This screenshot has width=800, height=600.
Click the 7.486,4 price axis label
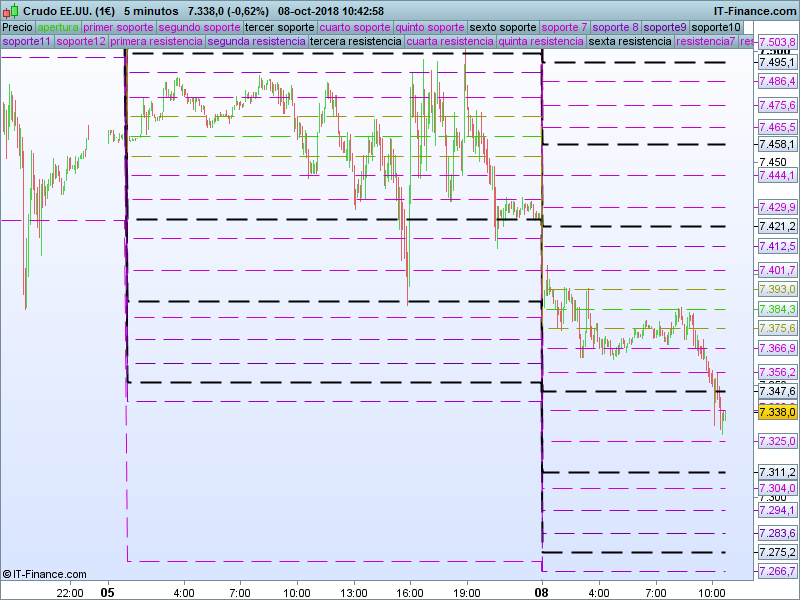tap(777, 81)
